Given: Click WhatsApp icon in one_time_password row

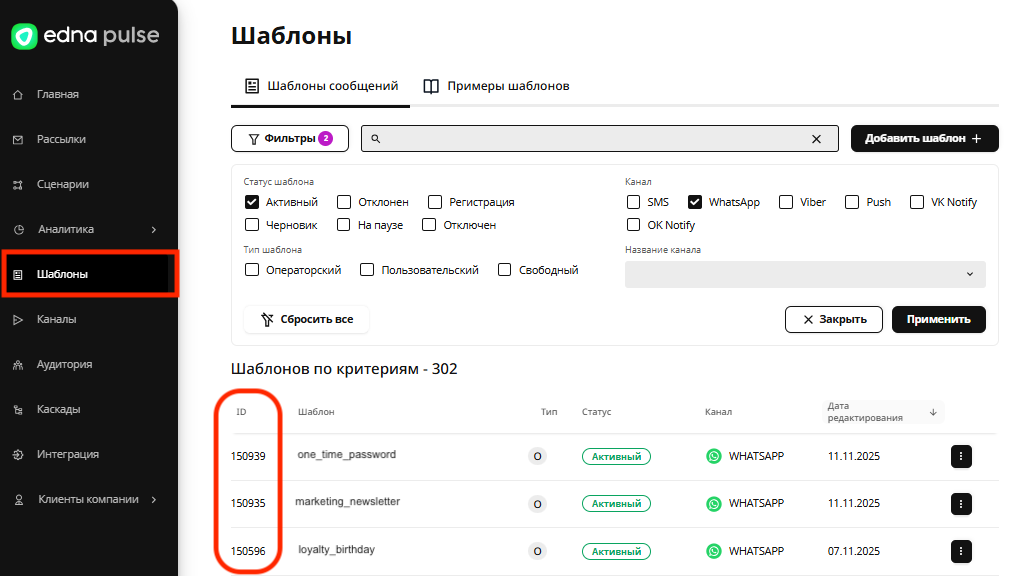Looking at the screenshot, I should tap(714, 456).
